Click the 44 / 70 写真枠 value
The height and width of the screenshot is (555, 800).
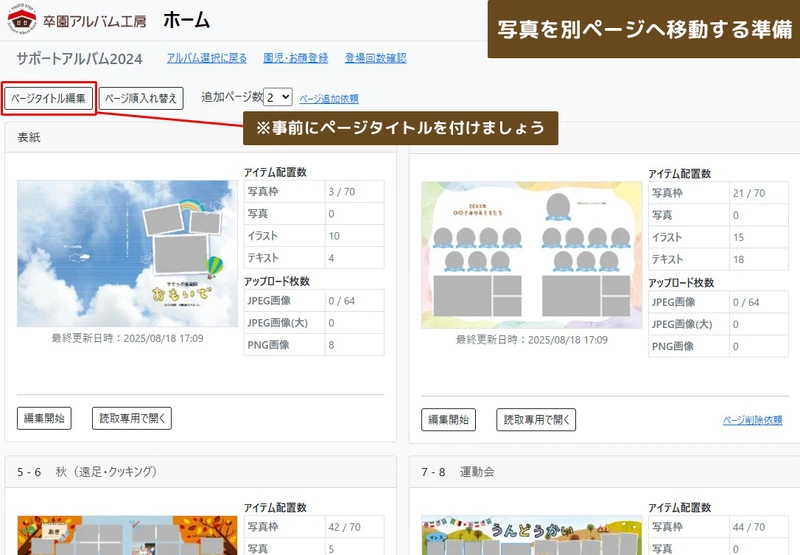tap(749, 527)
